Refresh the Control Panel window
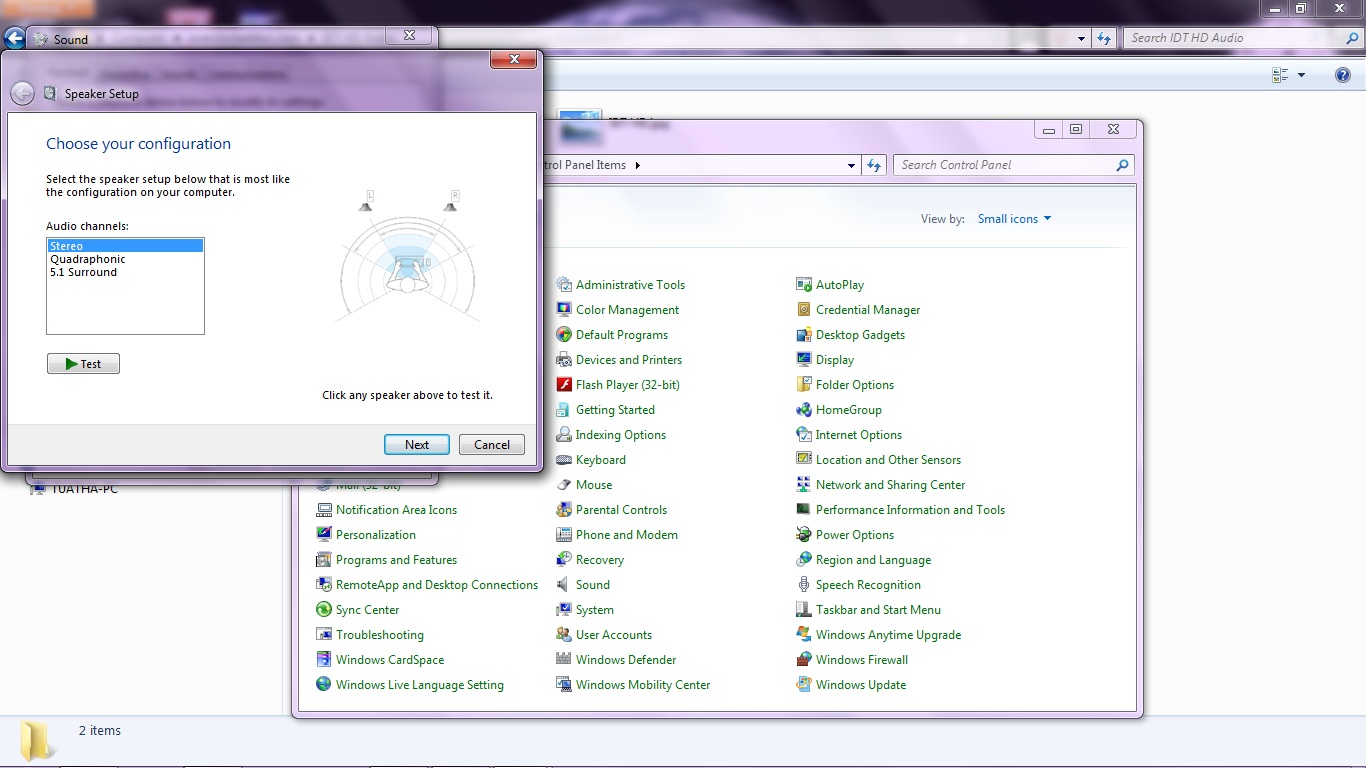1366x768 pixels. pyautogui.click(x=875, y=165)
